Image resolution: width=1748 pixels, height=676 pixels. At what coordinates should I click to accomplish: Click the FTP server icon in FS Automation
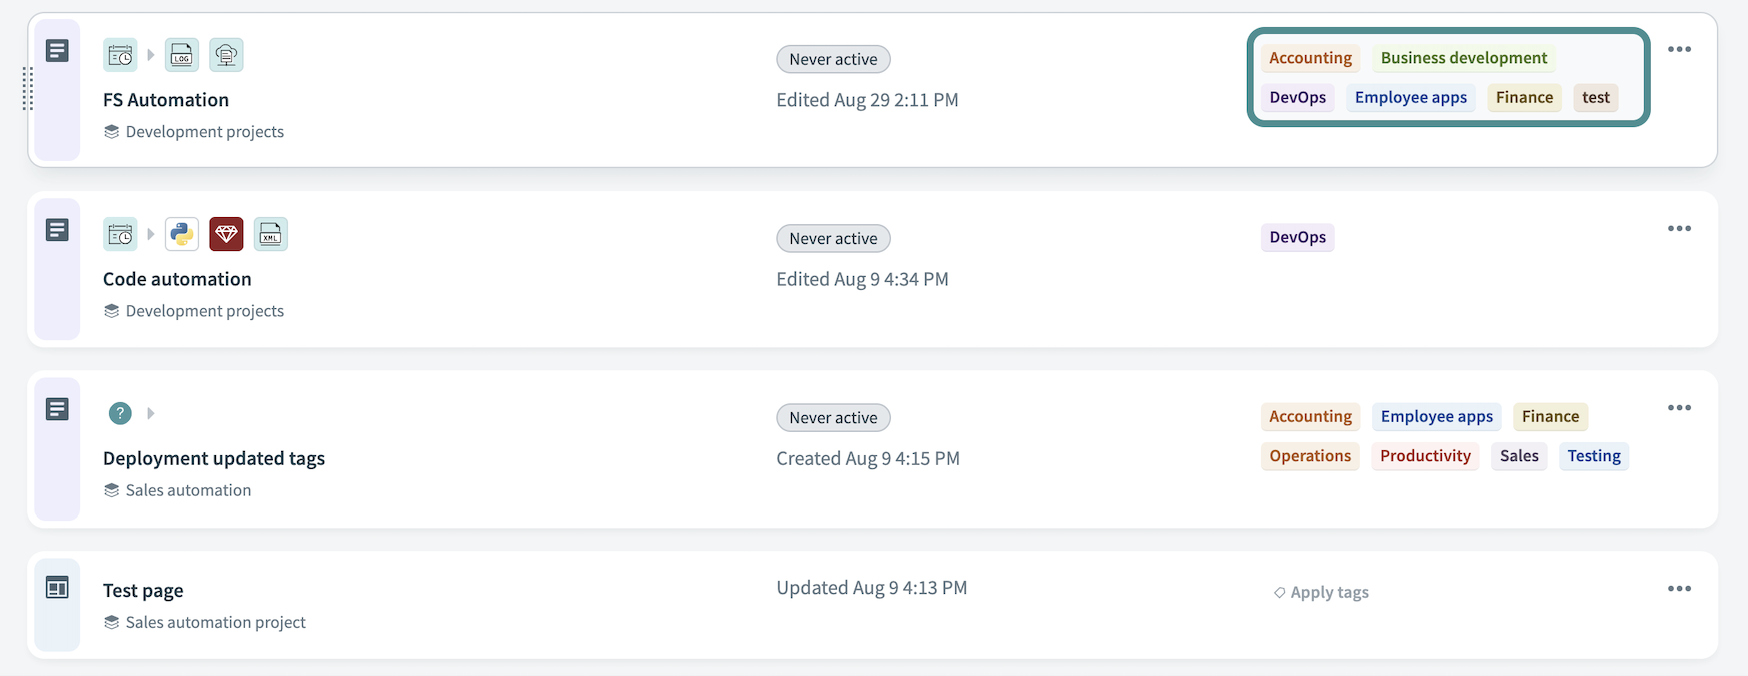click(226, 55)
